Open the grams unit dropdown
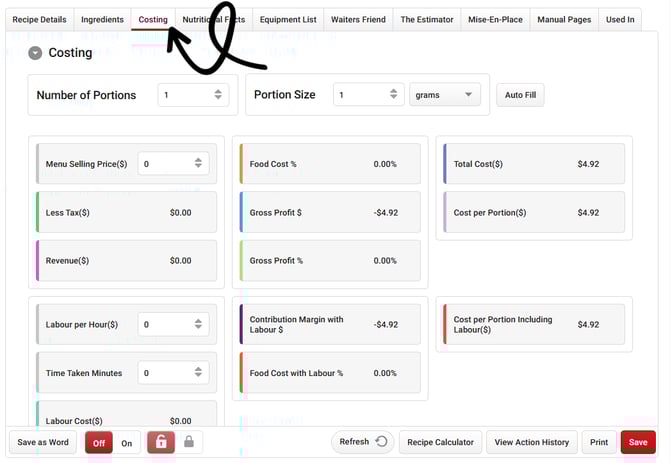670x463 pixels. point(444,95)
